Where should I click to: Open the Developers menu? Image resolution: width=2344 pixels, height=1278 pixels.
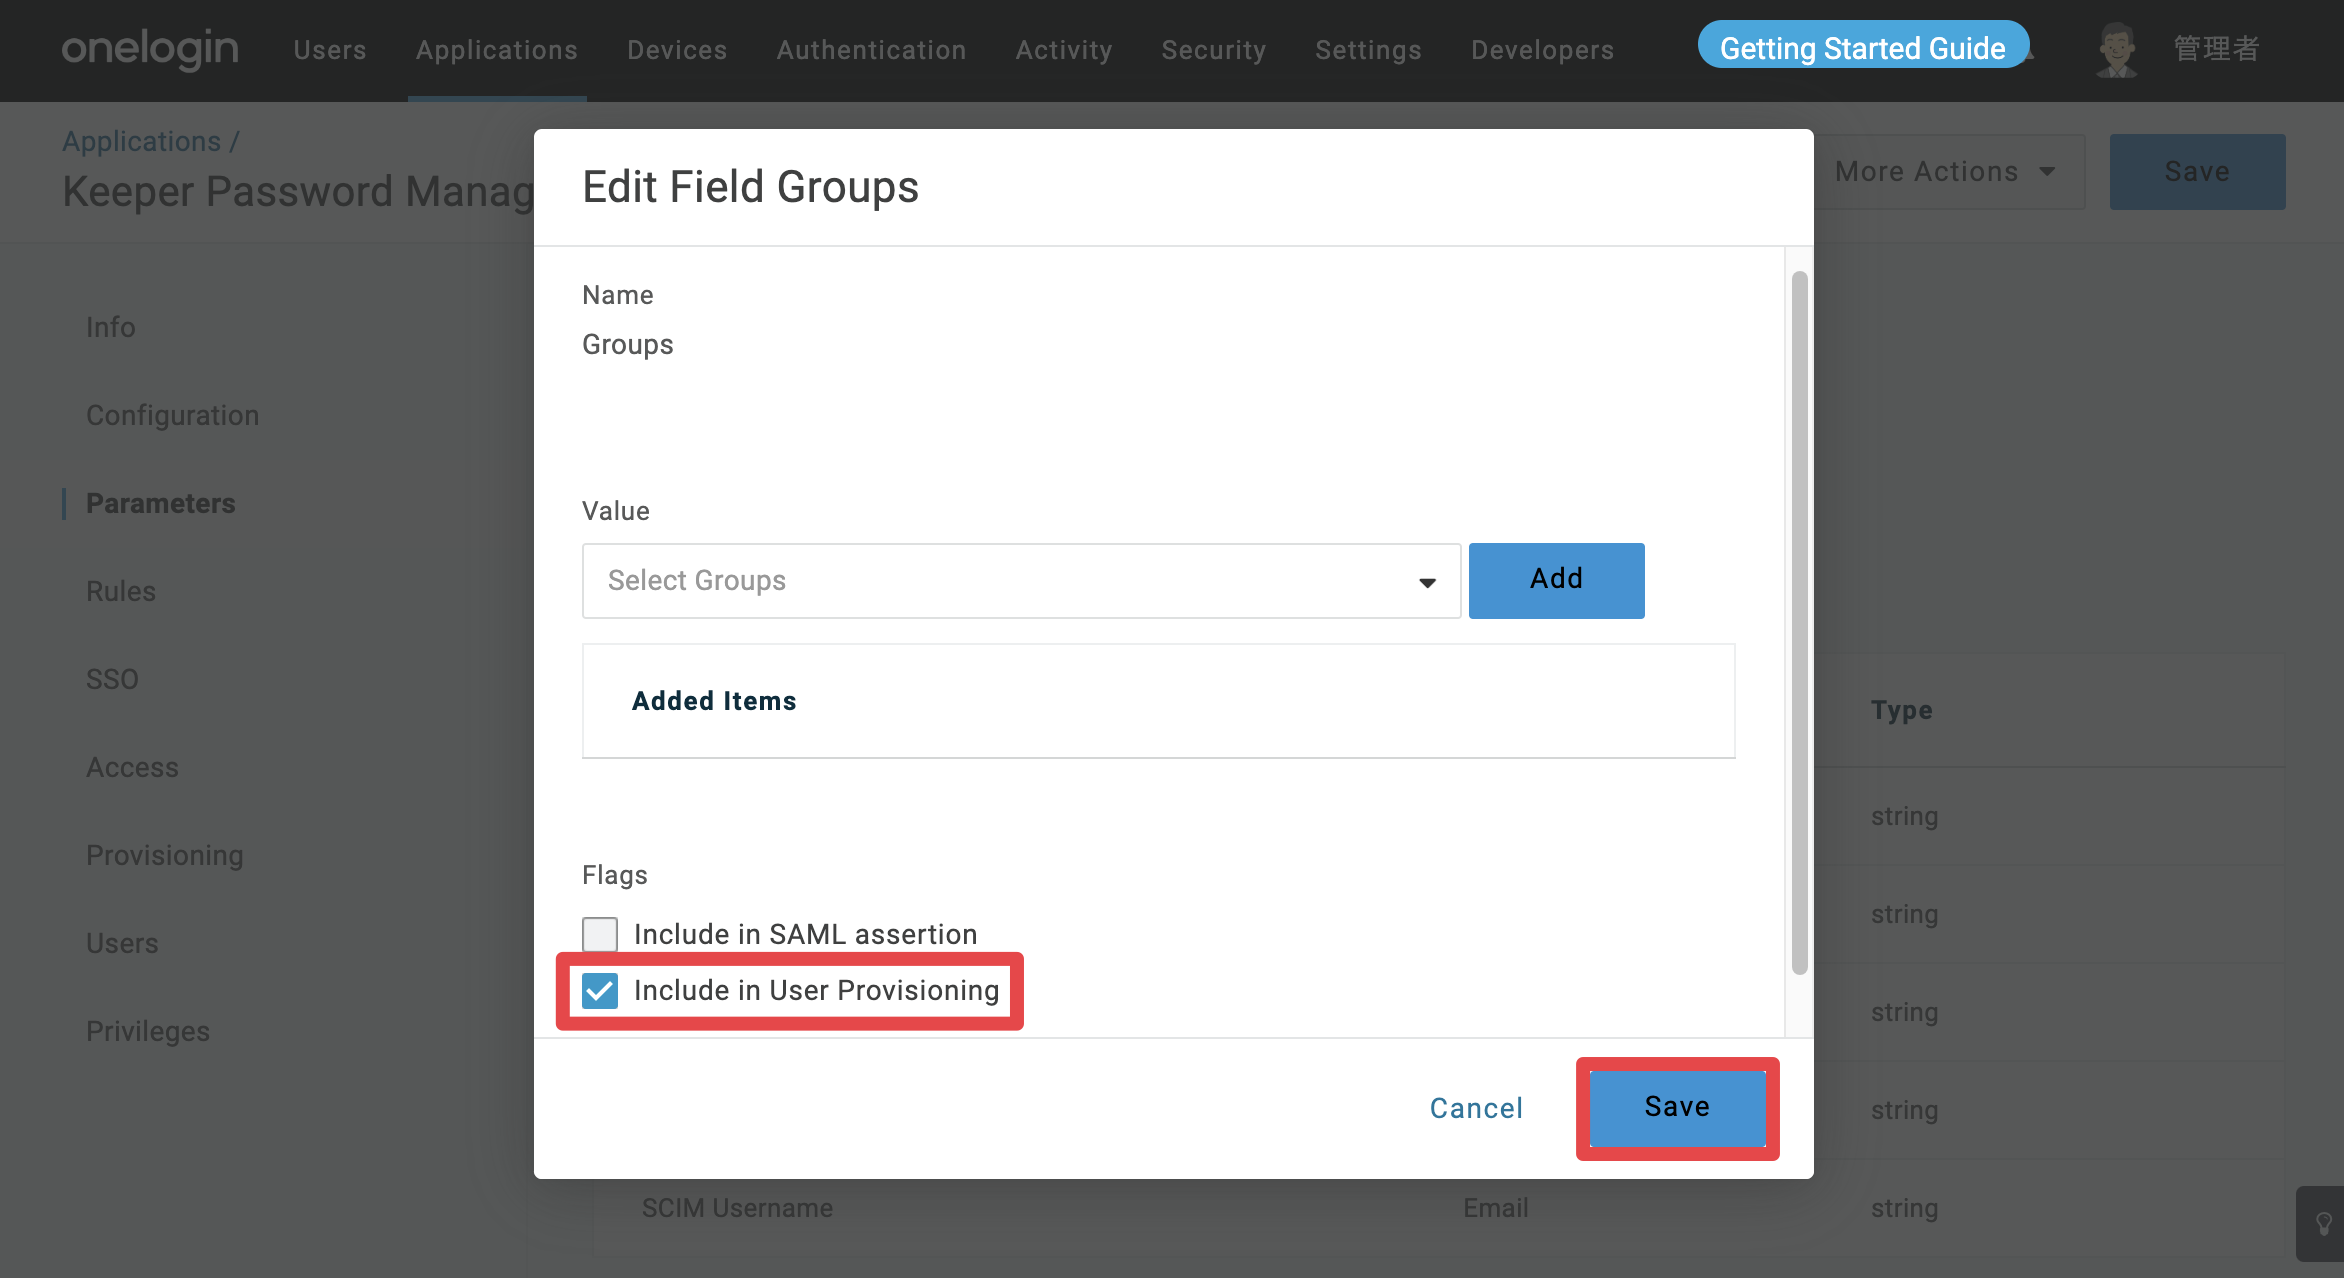(1542, 50)
